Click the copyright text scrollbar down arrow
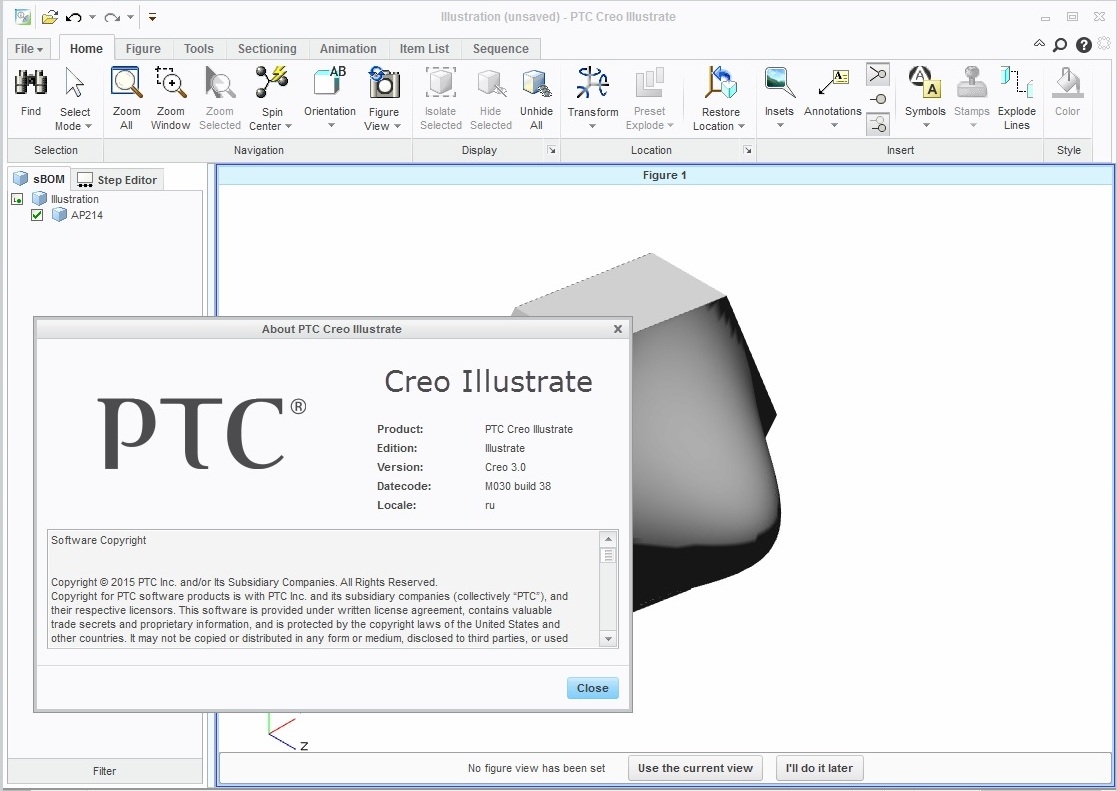The width and height of the screenshot is (1117, 791). point(608,639)
